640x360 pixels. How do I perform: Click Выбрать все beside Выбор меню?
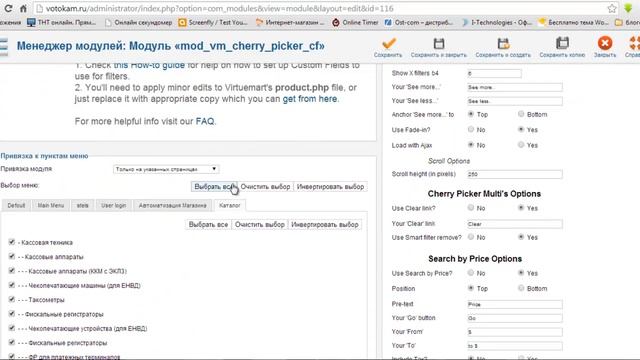(x=214, y=187)
